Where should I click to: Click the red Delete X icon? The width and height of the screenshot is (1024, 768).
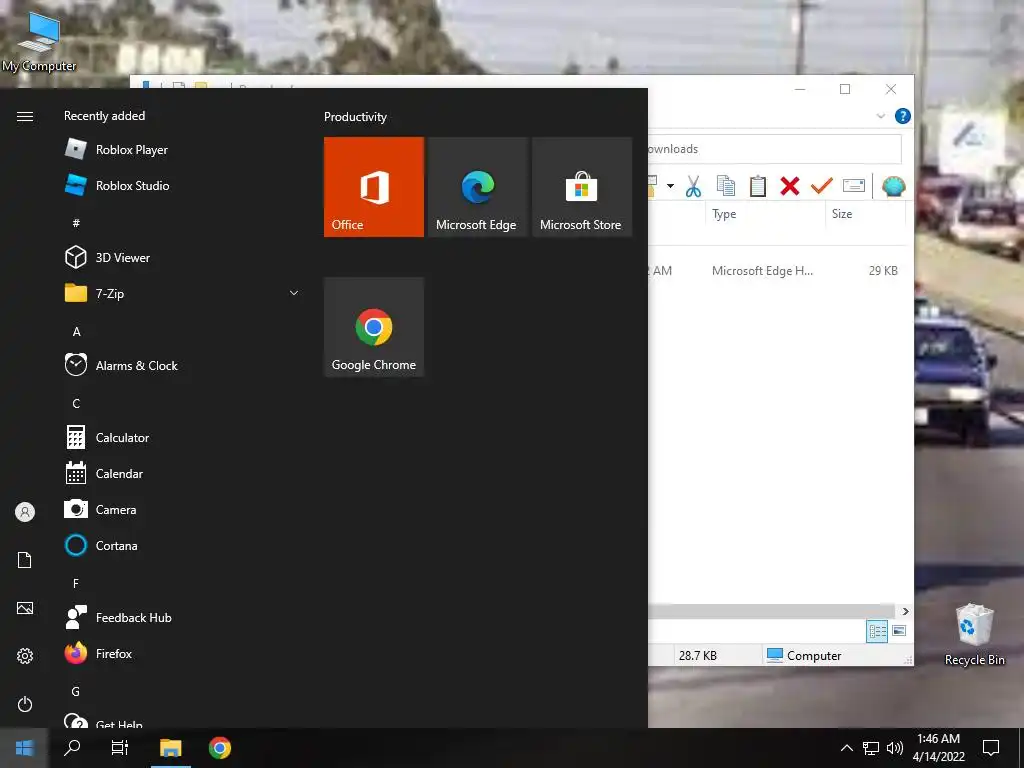pos(790,186)
